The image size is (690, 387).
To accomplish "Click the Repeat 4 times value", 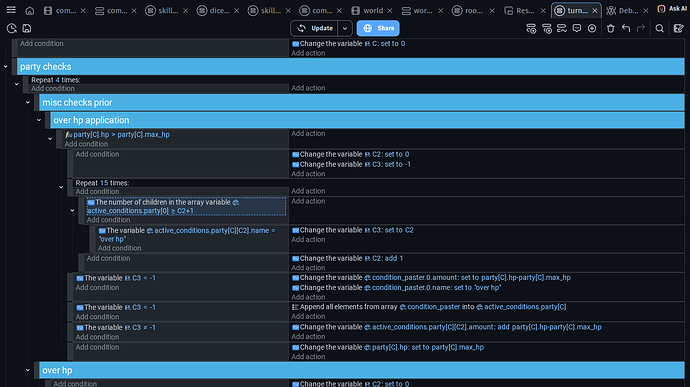I will click(x=57, y=80).
